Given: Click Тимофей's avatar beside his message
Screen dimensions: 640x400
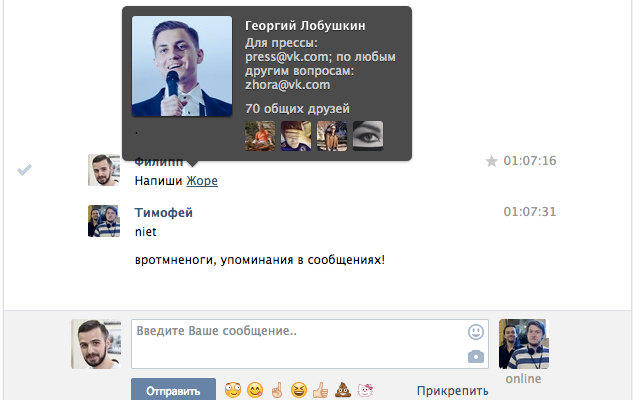Looking at the screenshot, I should coord(104,221).
